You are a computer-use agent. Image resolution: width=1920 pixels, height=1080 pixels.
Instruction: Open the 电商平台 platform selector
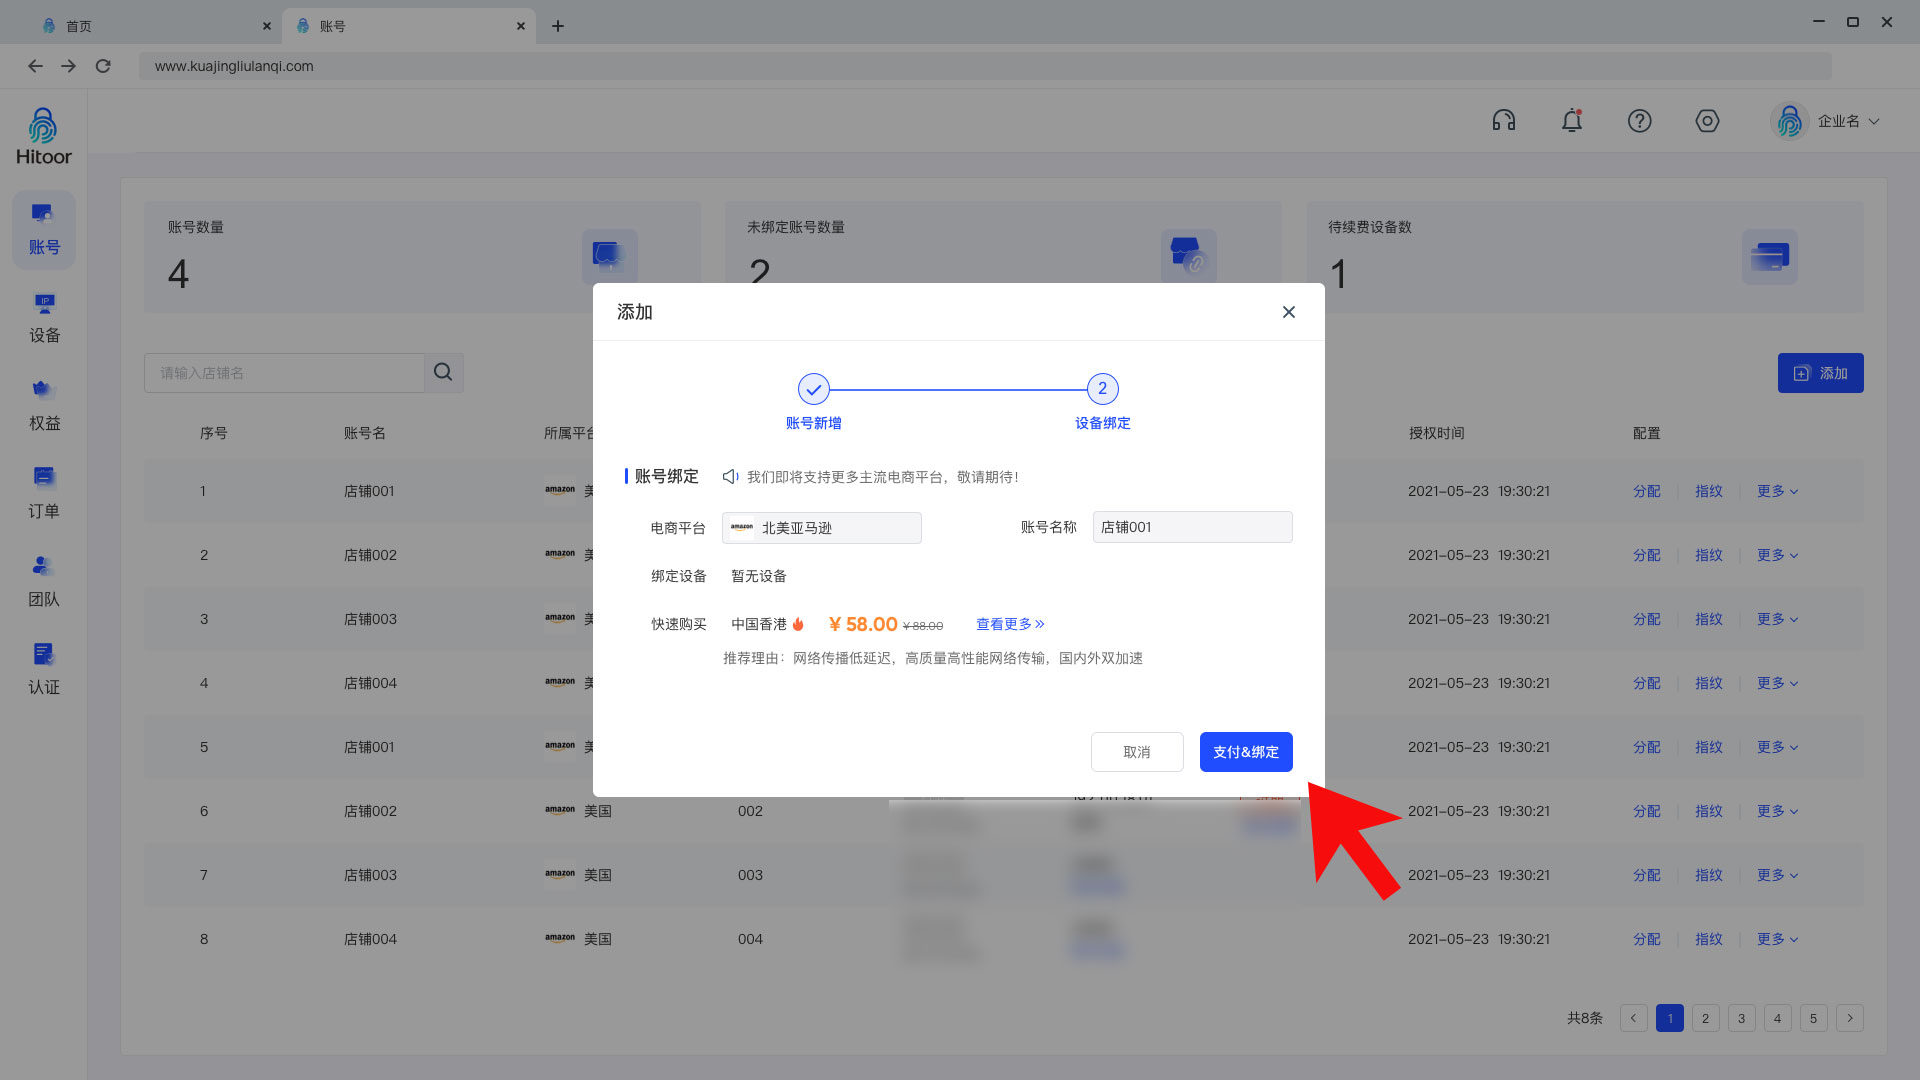[821, 528]
